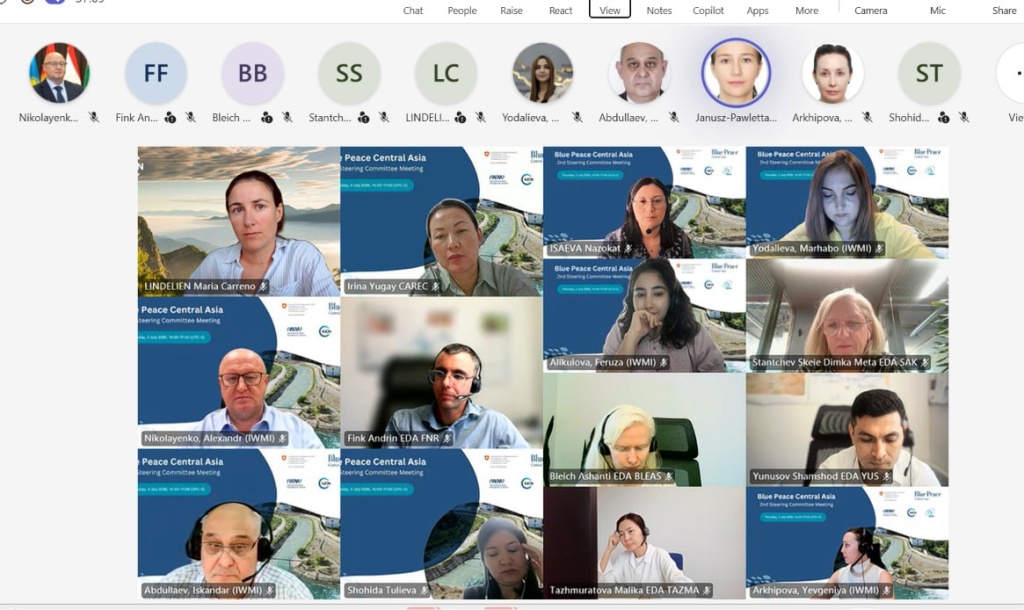Click mic icon on Bleich Ashanti EDA BLEAS tile
Image resolution: width=1024 pixels, height=610 pixels.
pos(669,476)
